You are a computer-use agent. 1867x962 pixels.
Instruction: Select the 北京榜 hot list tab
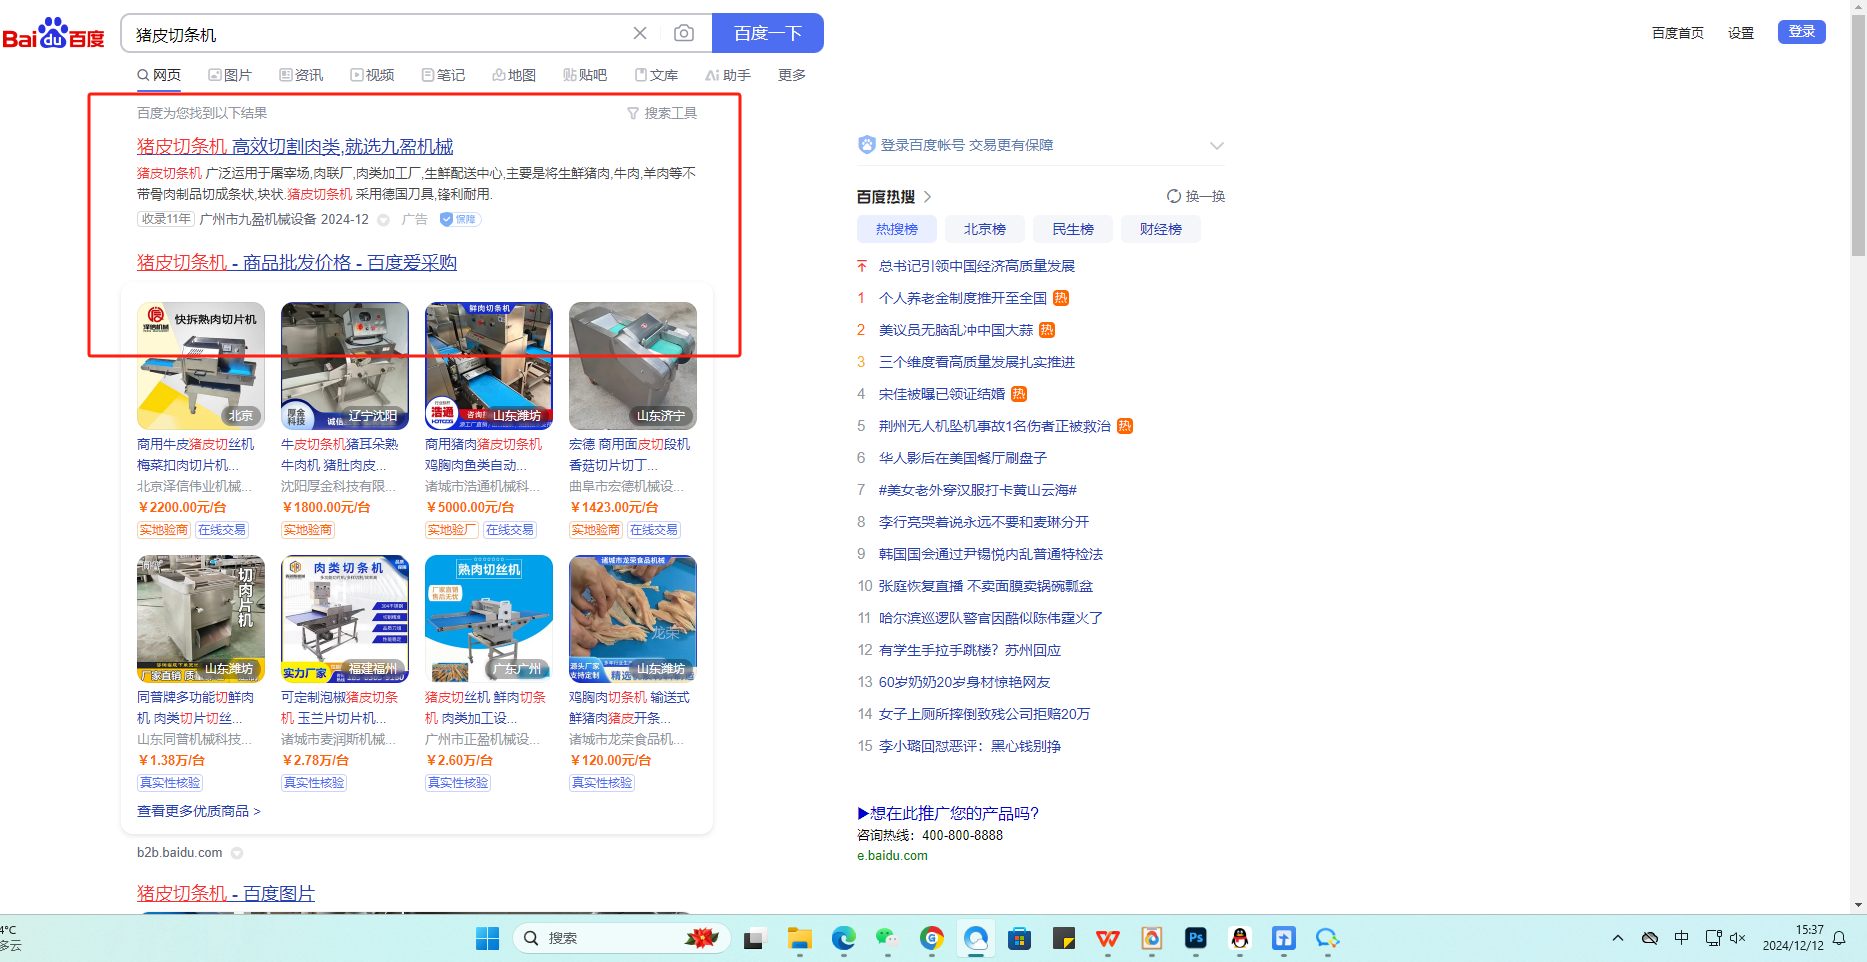click(x=984, y=229)
